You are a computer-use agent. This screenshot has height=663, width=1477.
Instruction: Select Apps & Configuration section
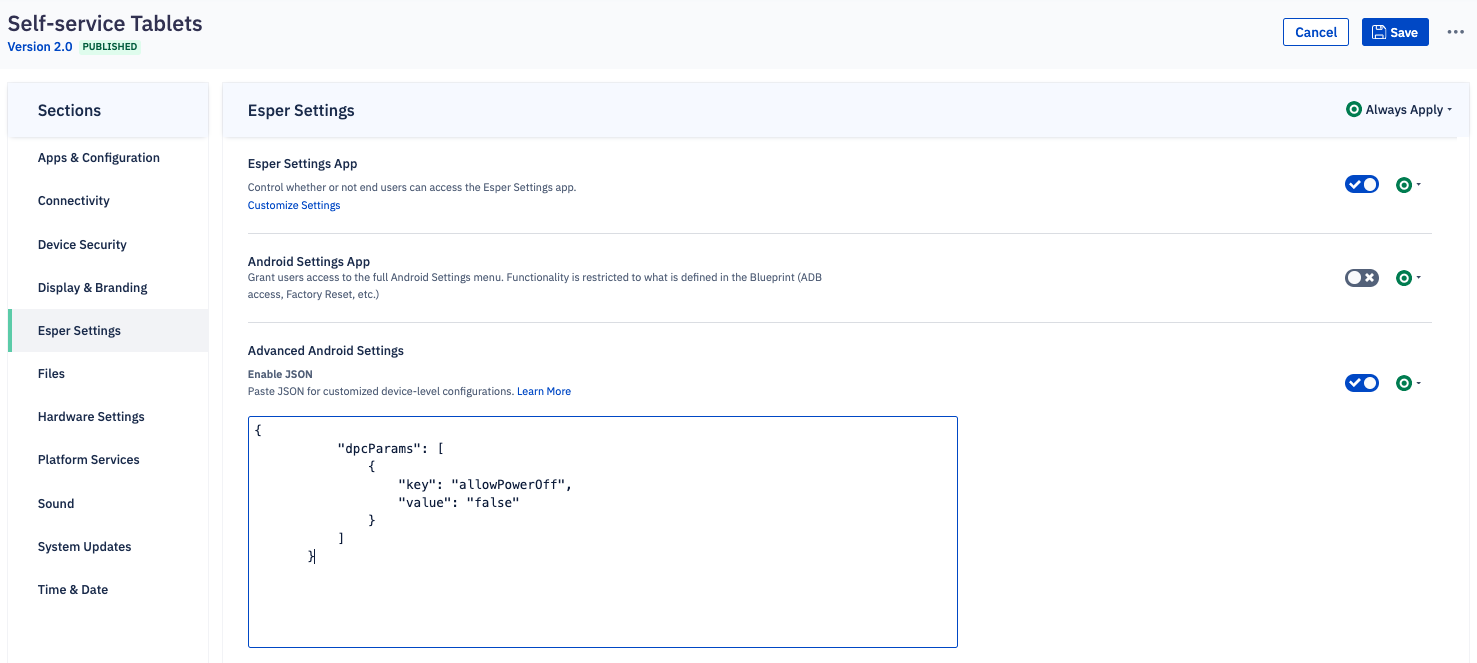coord(108,158)
